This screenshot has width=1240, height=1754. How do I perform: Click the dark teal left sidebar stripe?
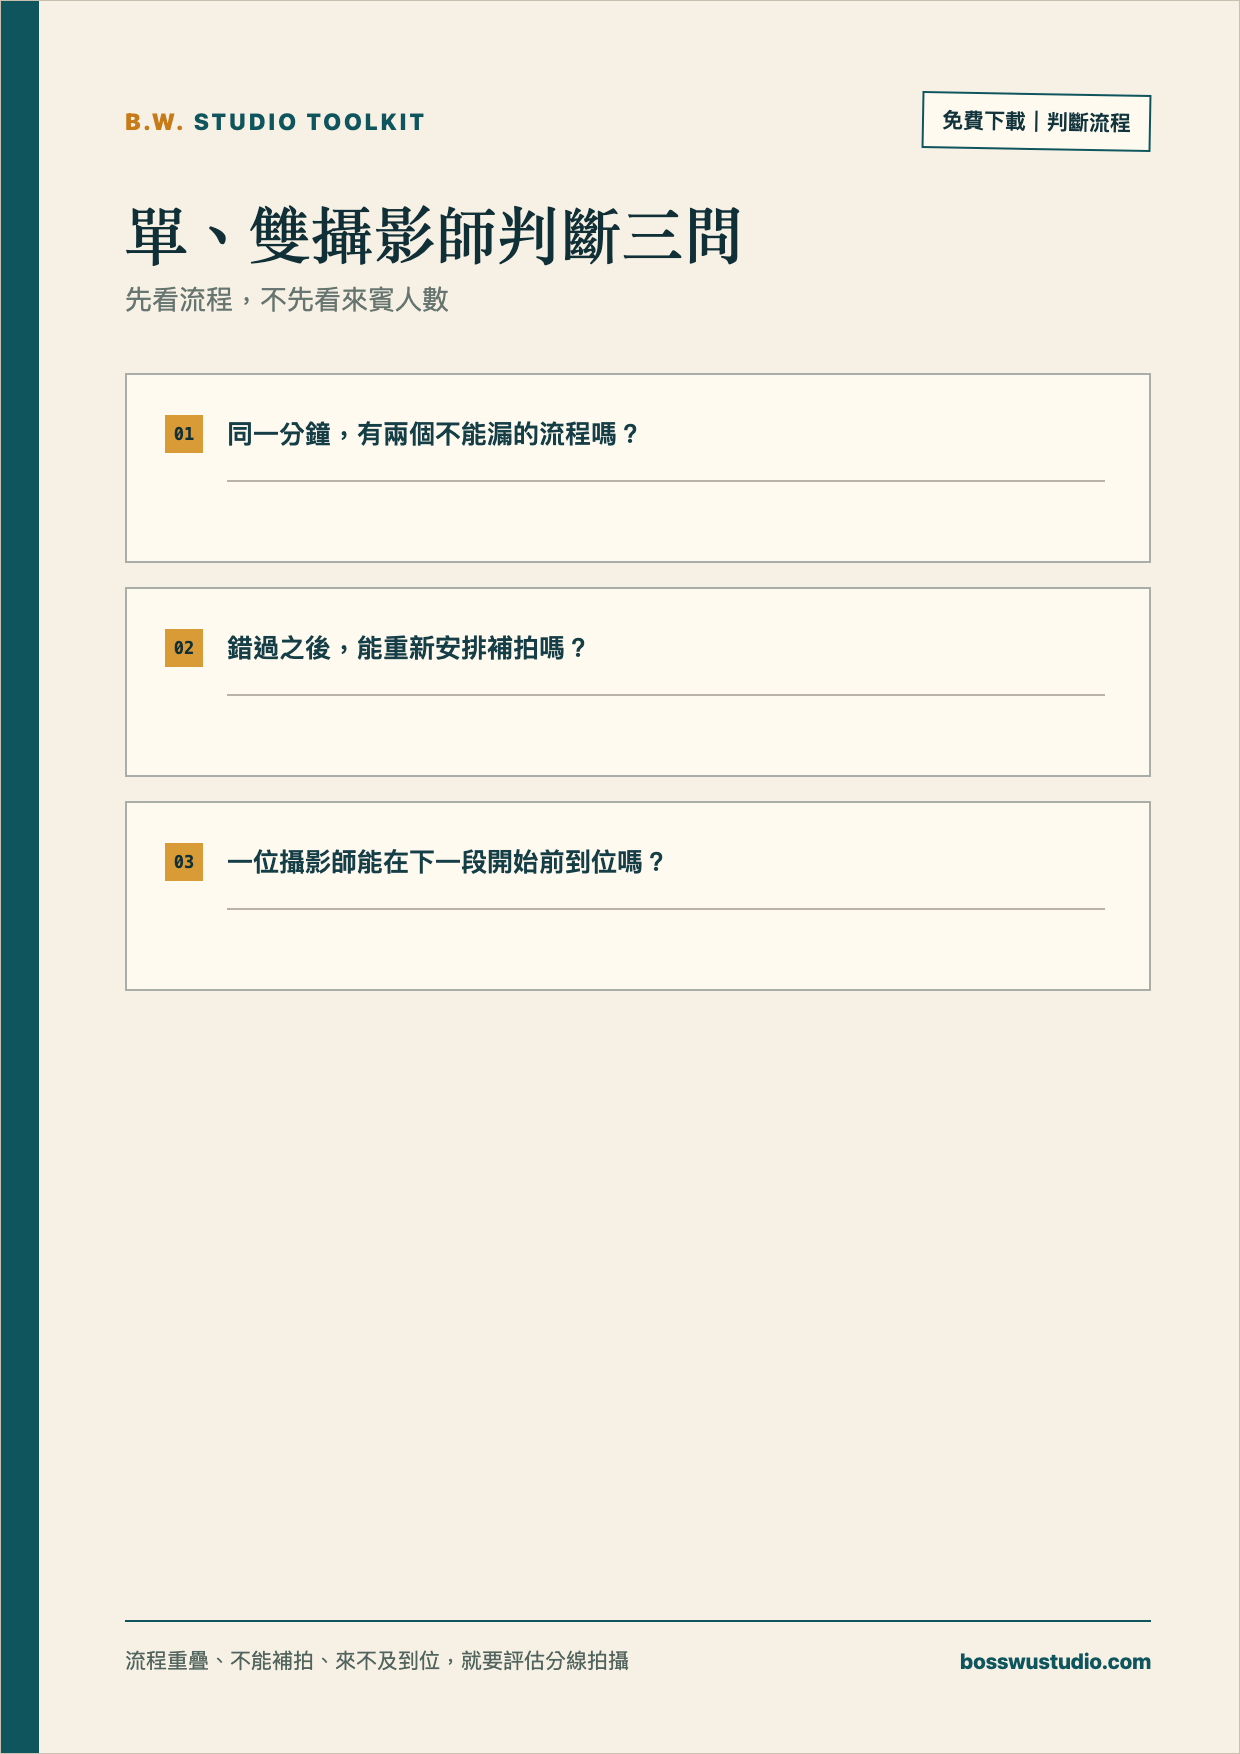click(20, 877)
